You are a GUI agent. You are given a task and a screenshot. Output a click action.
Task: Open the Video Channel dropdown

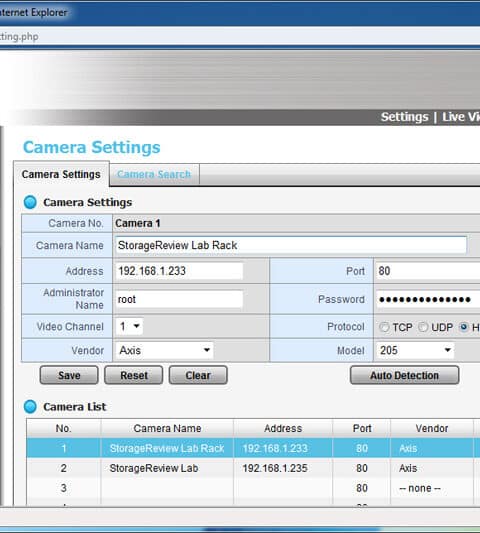[129, 326]
